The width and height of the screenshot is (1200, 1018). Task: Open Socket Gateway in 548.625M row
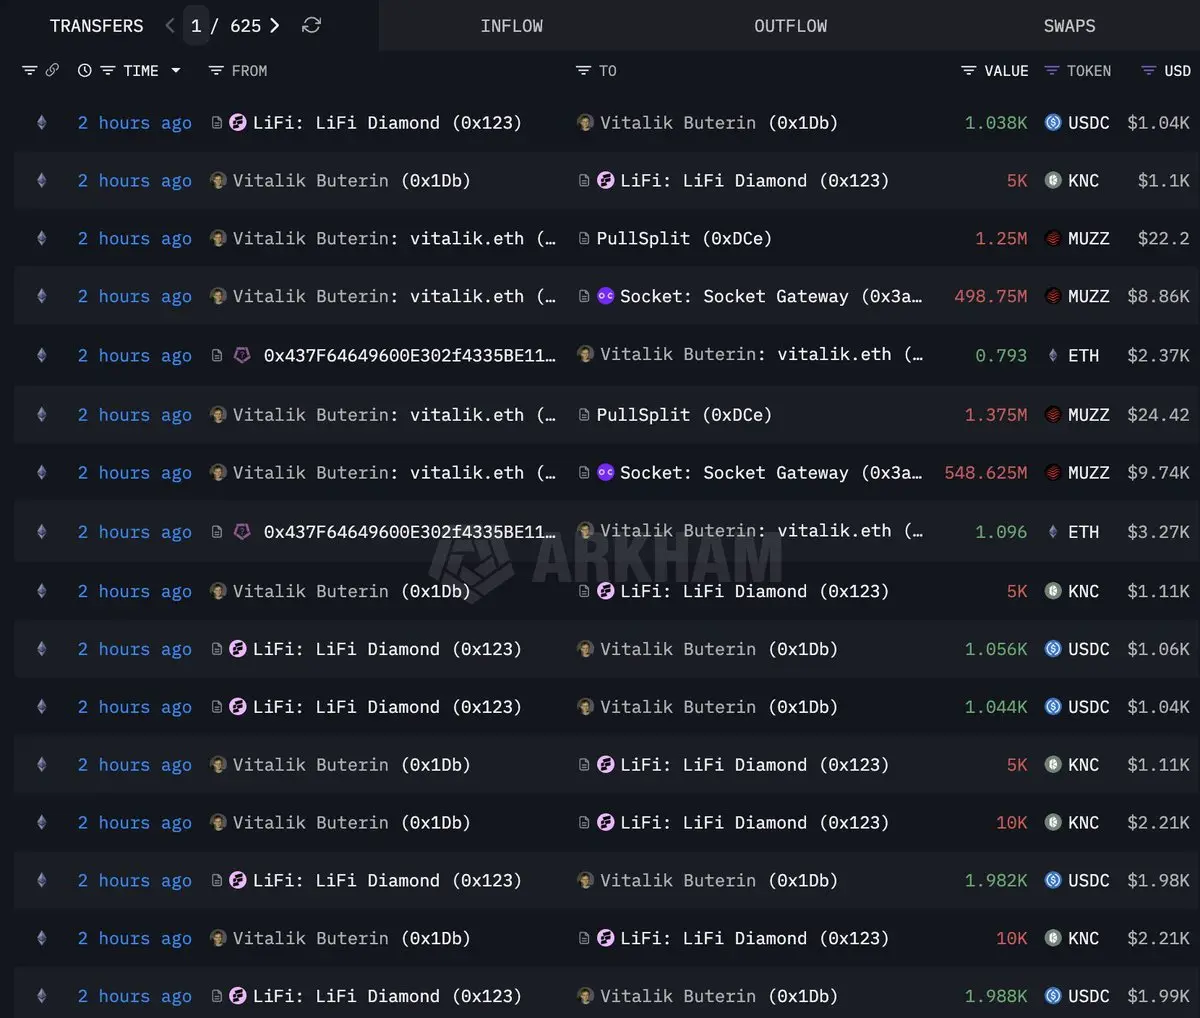pyautogui.click(x=771, y=473)
